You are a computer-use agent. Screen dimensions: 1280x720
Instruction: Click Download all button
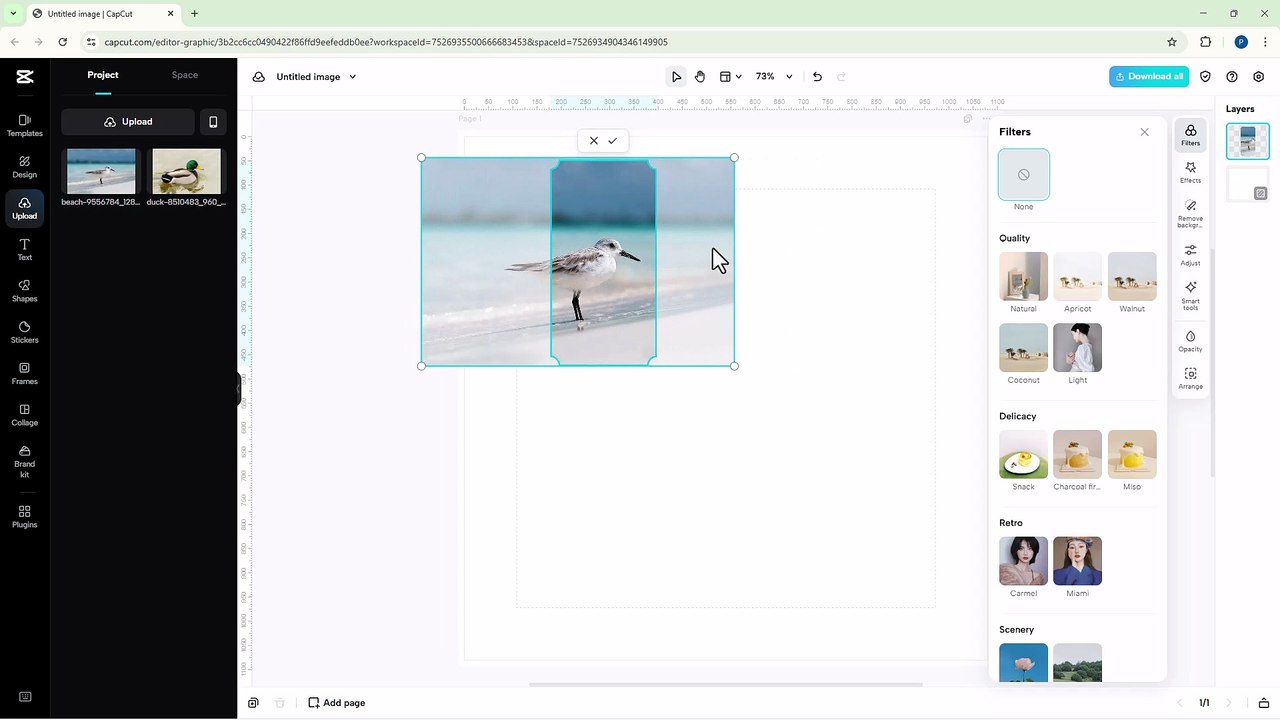pyautogui.click(x=1149, y=77)
